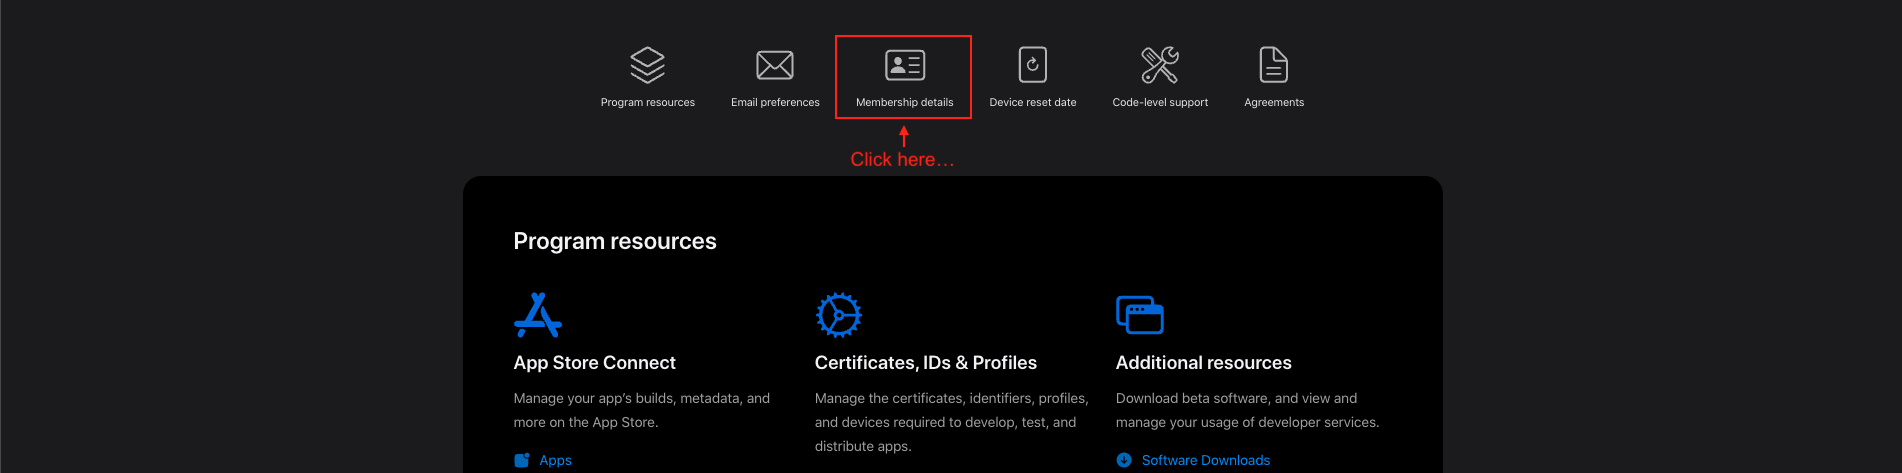Image resolution: width=1902 pixels, height=473 pixels.
Task: Click the blue App Store Connect icon
Action: [538, 315]
